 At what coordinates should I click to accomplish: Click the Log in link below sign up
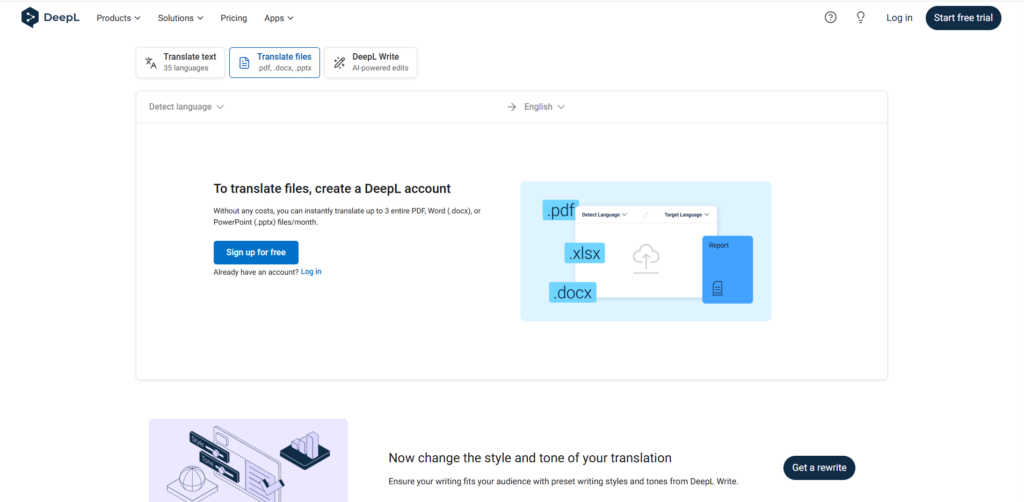[311, 272]
